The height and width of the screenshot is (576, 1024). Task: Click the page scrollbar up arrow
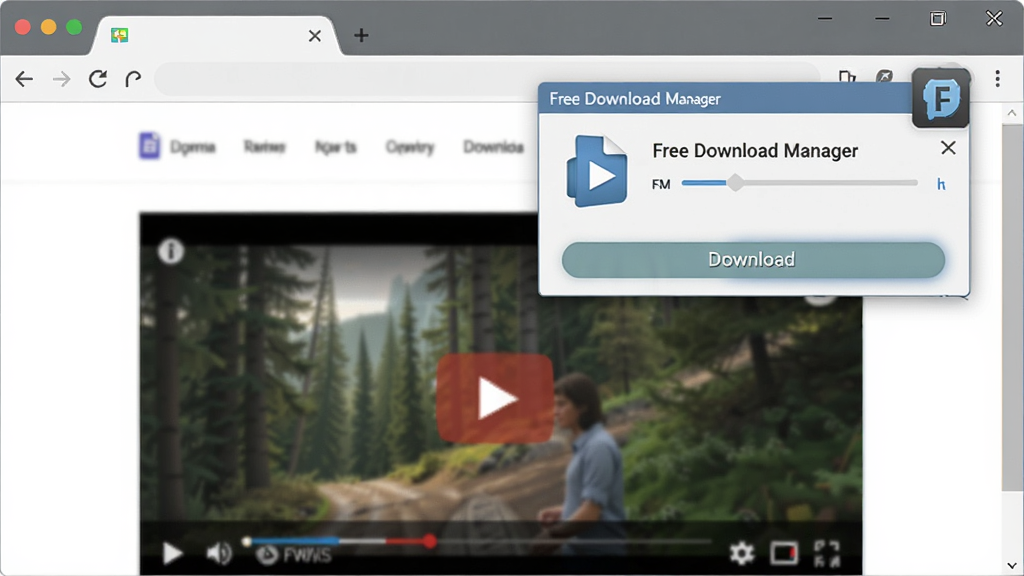(x=1012, y=113)
